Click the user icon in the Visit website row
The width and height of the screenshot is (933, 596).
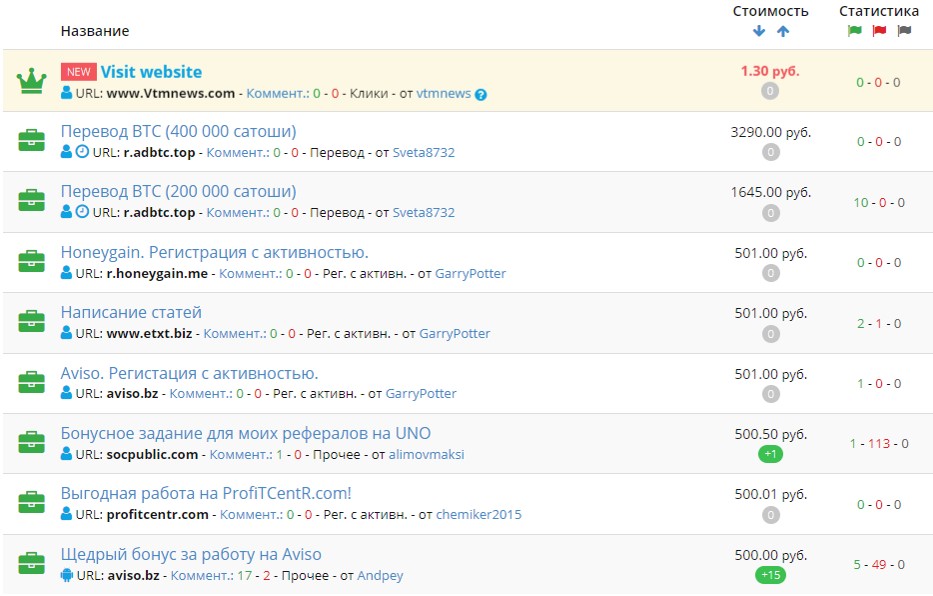point(67,93)
